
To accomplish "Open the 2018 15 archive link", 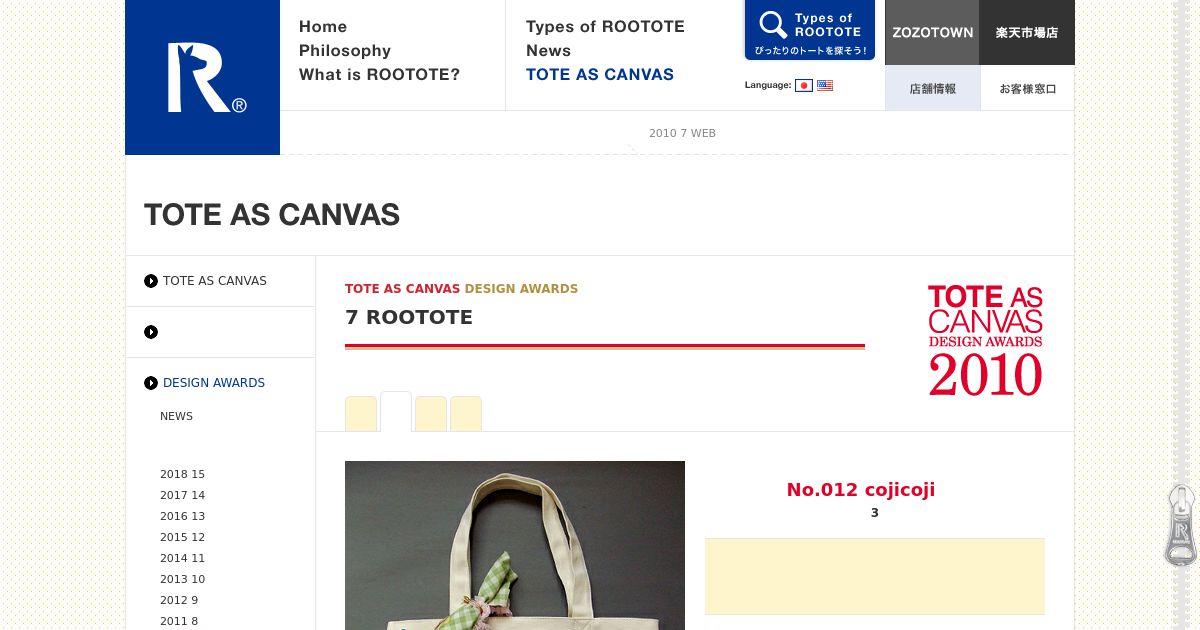I will pos(182,474).
